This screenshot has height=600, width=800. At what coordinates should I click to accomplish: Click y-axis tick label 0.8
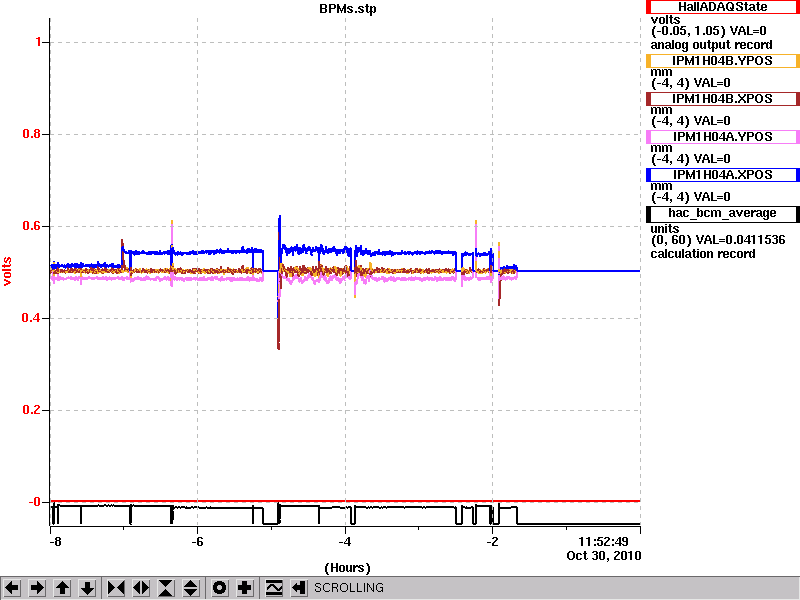(x=32, y=134)
